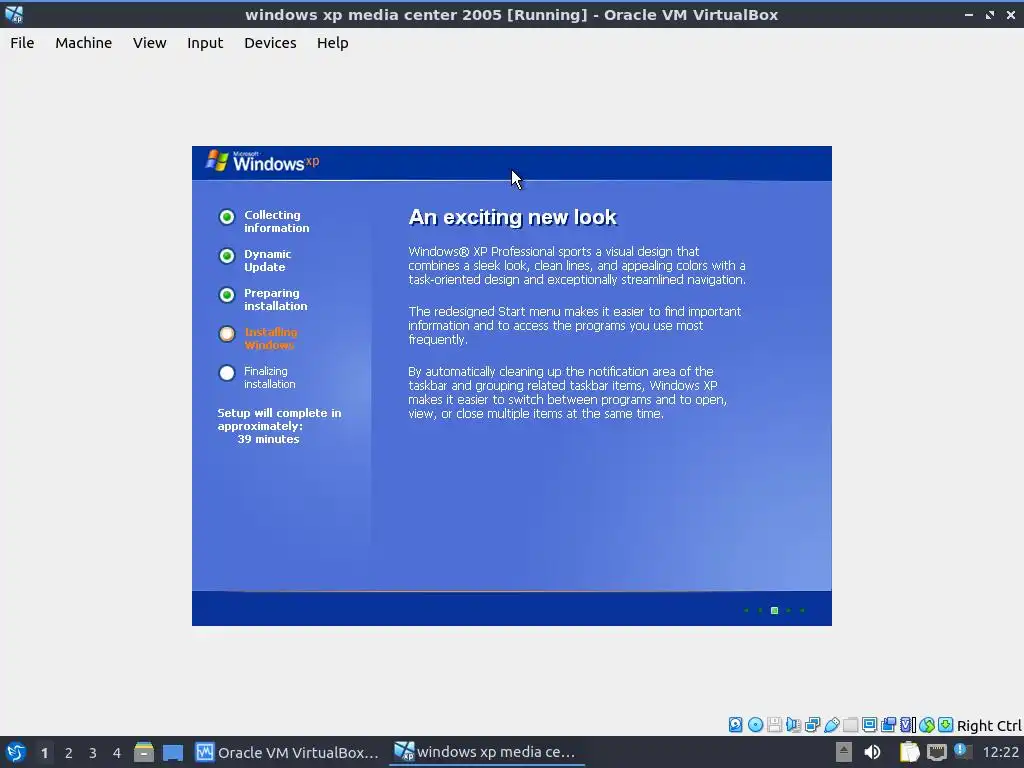
Task: Switch to workspace 4
Action: click(117, 753)
